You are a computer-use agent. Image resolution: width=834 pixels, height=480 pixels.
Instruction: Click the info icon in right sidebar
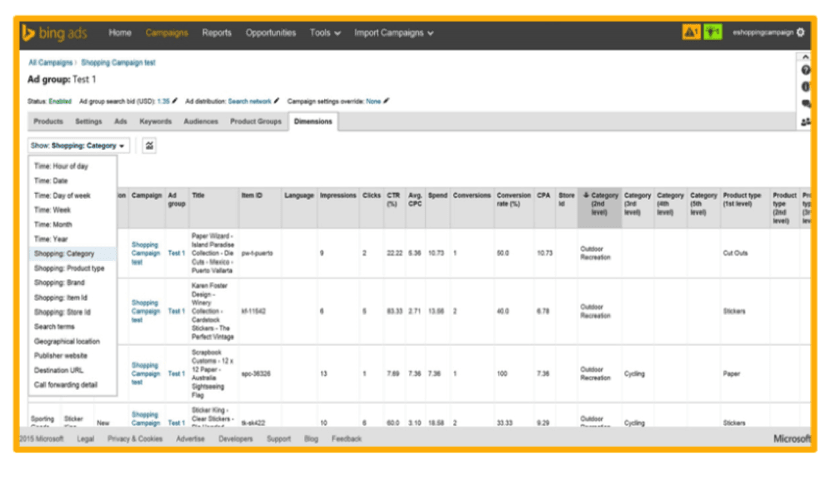(x=805, y=87)
